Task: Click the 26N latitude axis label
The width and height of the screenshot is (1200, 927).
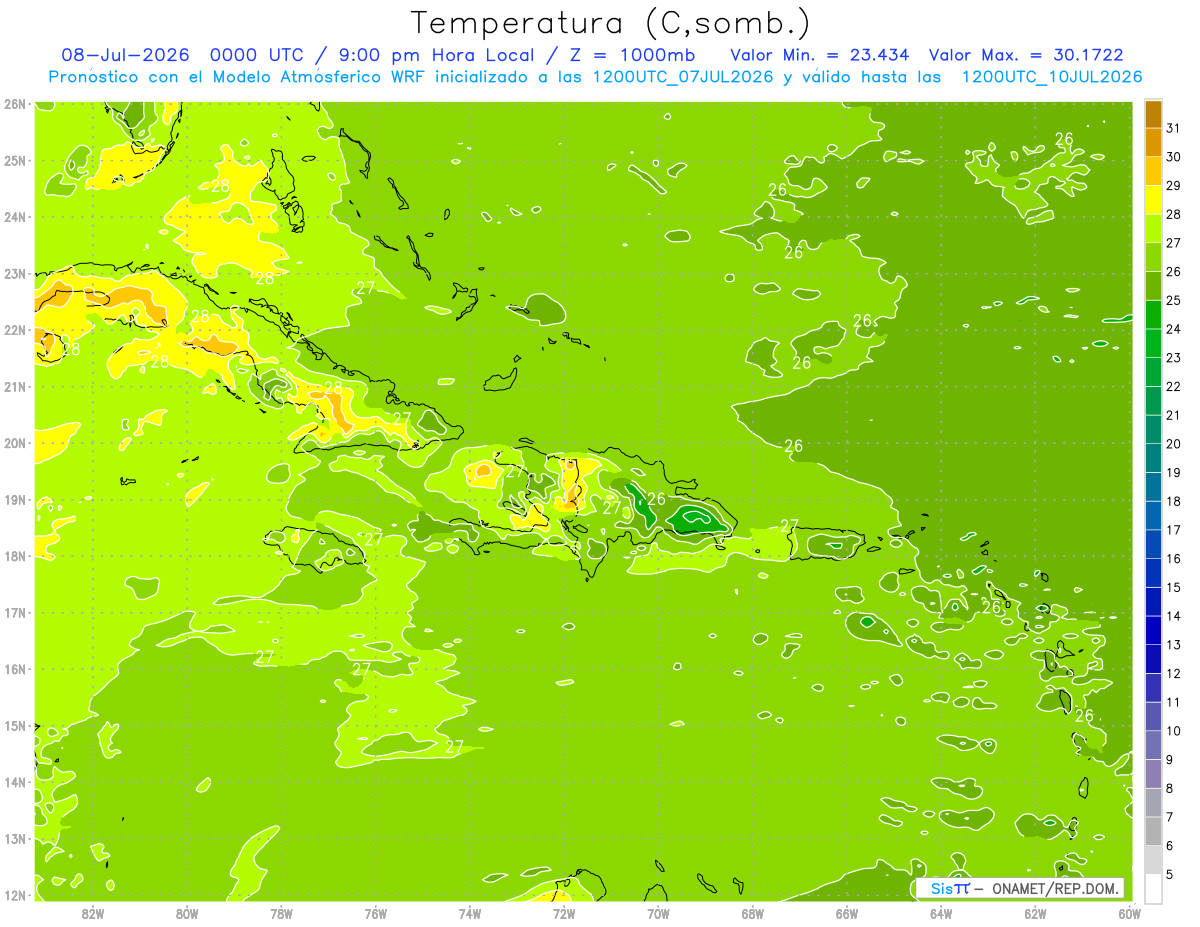Action: pos(14,103)
